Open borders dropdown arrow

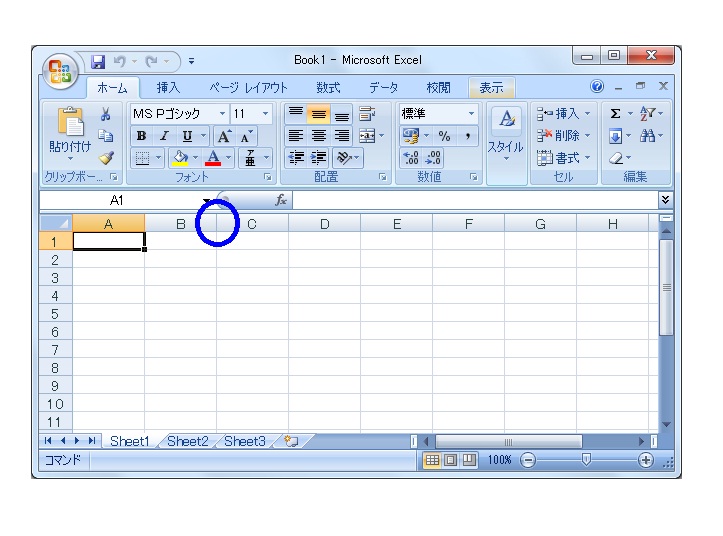[159, 158]
